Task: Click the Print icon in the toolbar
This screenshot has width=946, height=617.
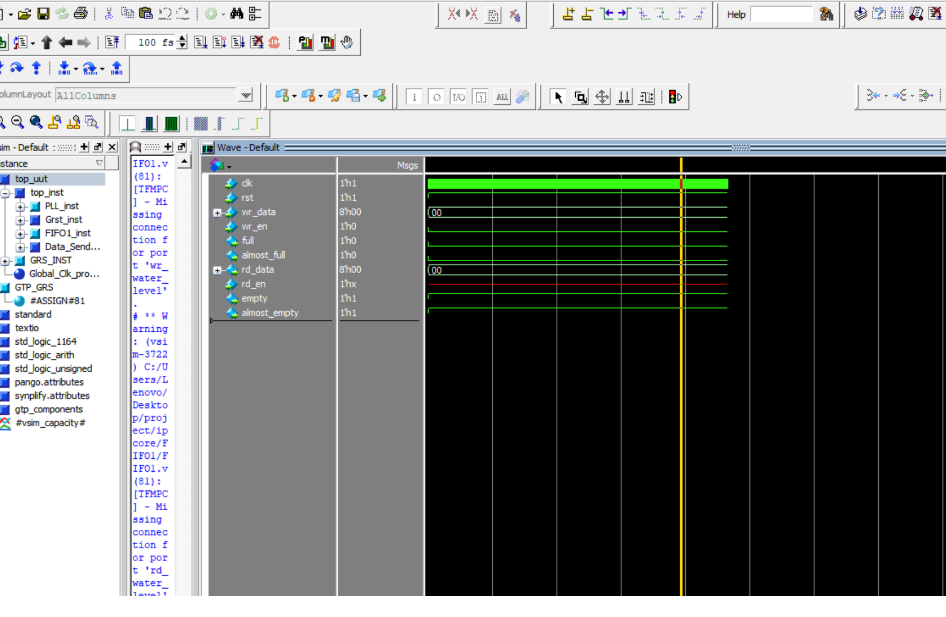Action: pyautogui.click(x=80, y=13)
